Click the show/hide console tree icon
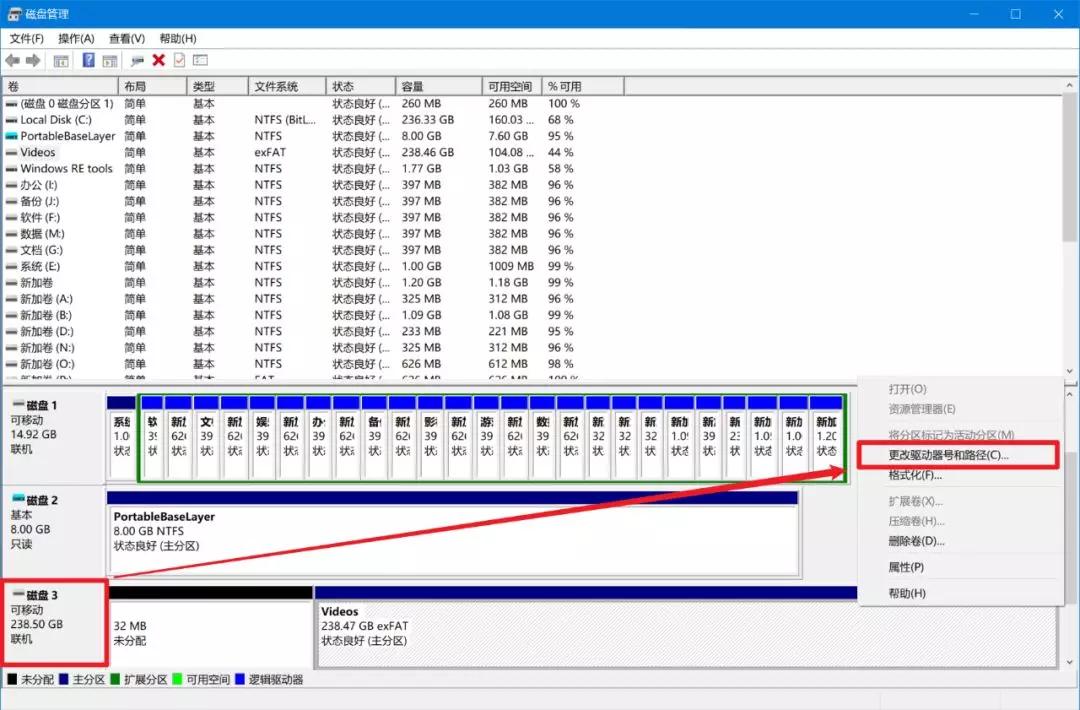 point(61,61)
